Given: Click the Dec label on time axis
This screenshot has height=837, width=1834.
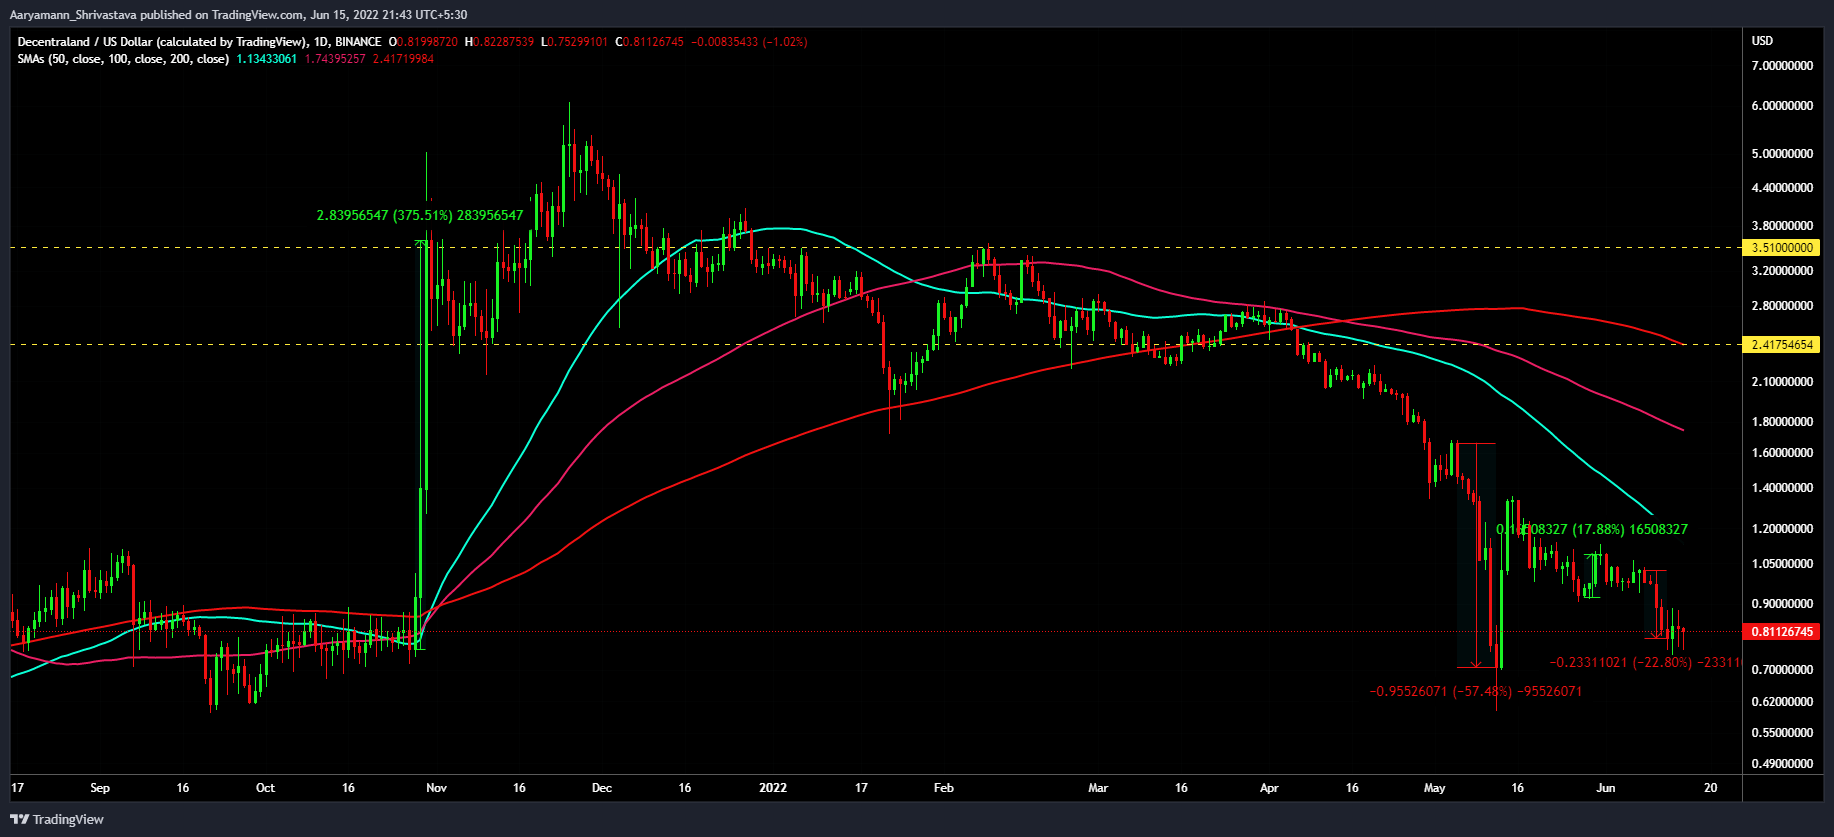Looking at the screenshot, I should (602, 788).
